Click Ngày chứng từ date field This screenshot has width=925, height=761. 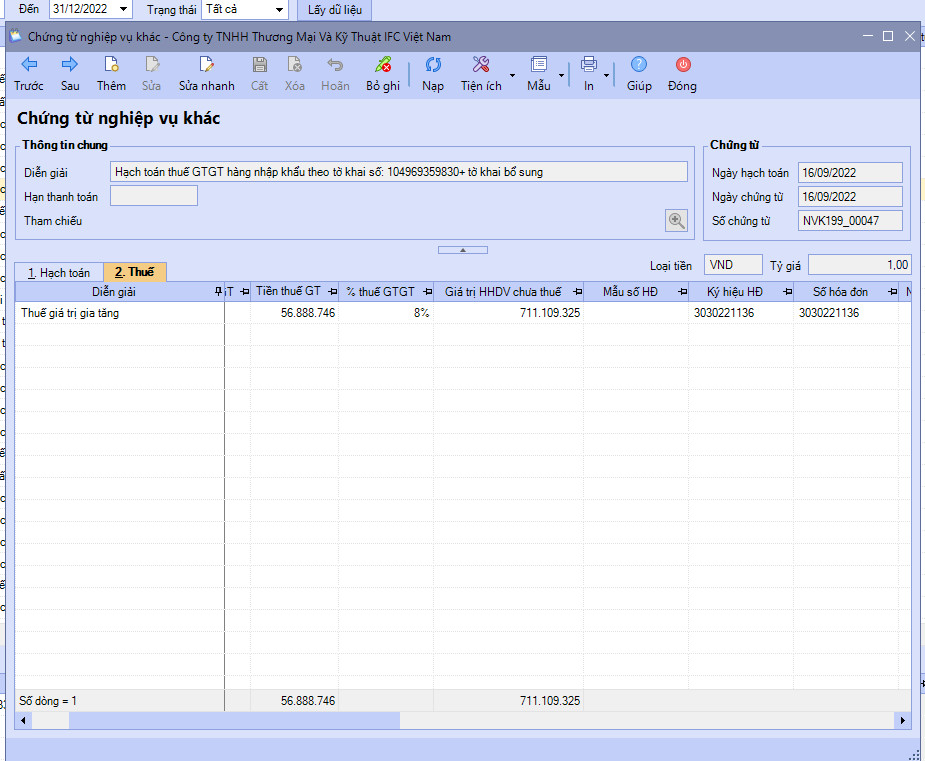(x=850, y=196)
